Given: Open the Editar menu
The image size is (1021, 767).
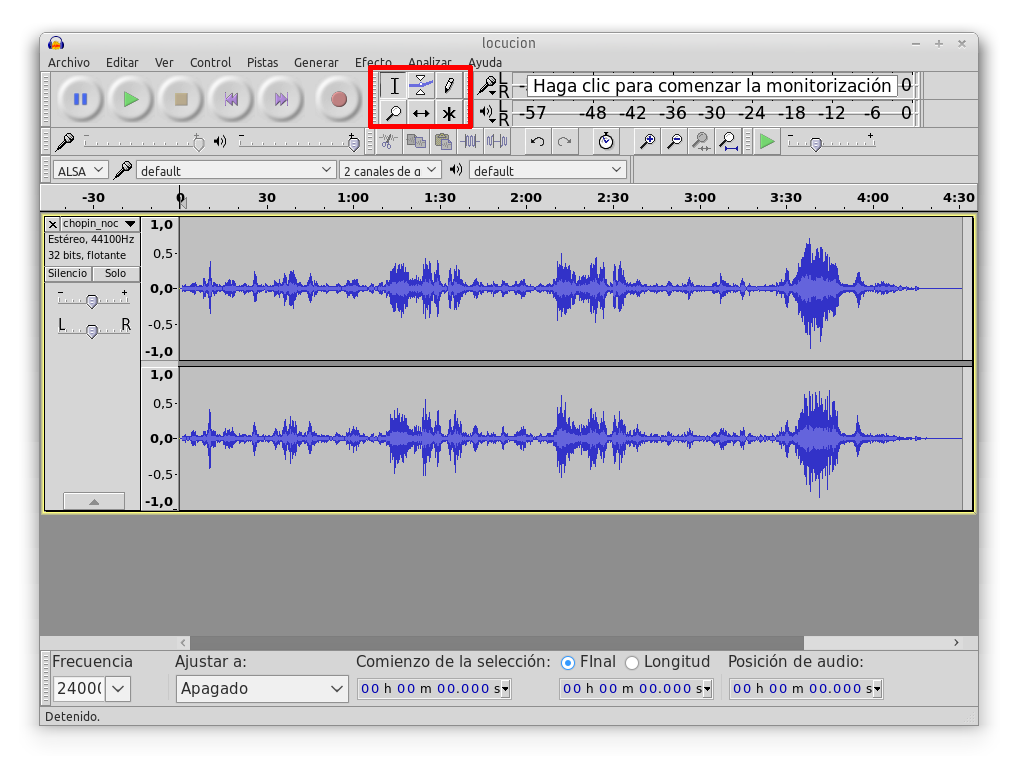Looking at the screenshot, I should [x=122, y=63].
